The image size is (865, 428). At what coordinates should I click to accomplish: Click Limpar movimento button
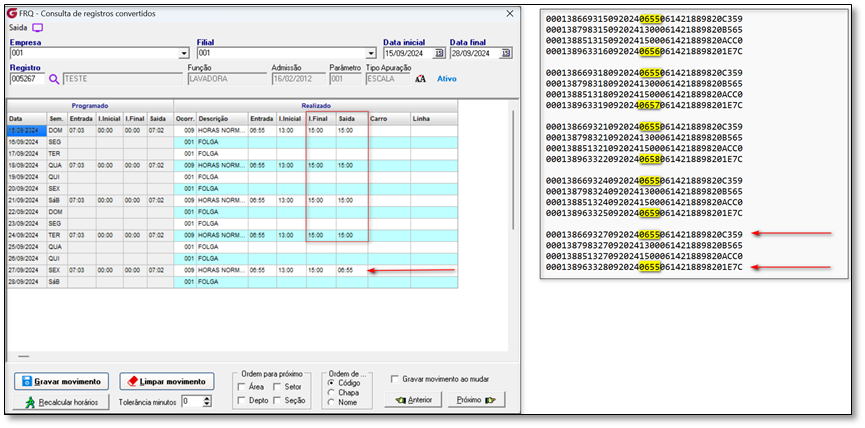[x=167, y=382]
